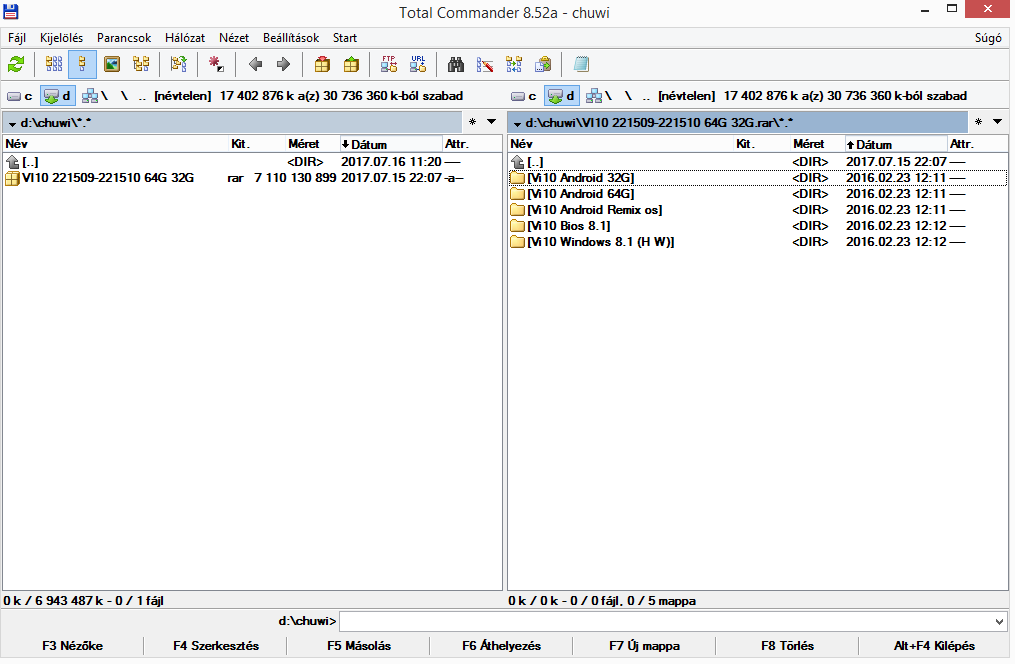Open file search with binoculars icon
This screenshot has height=664, width=1015.
pos(456,64)
